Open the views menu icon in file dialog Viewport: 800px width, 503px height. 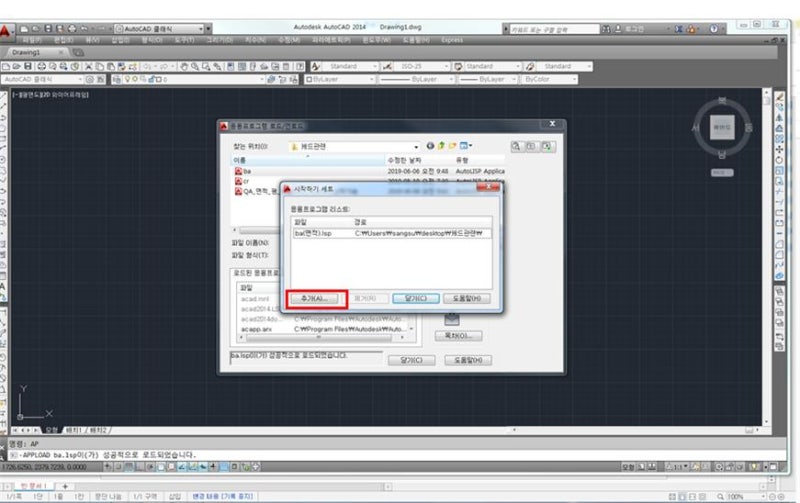[x=465, y=146]
